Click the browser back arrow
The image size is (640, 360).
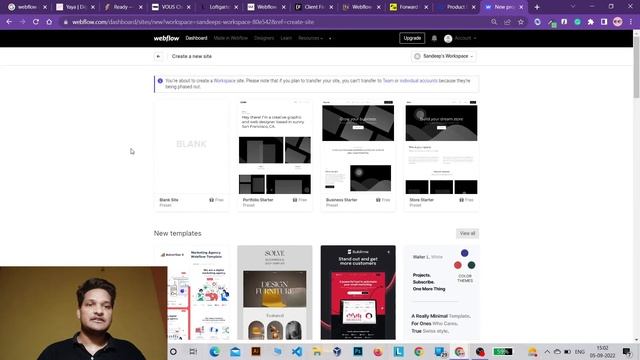[x=9, y=22]
